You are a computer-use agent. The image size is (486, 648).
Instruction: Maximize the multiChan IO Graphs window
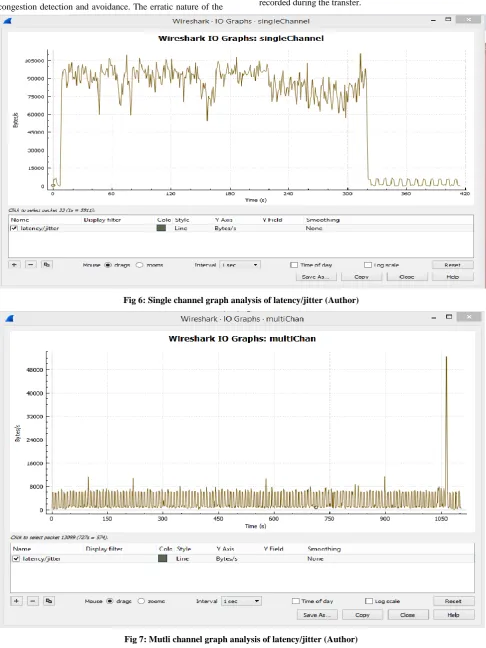(449, 317)
